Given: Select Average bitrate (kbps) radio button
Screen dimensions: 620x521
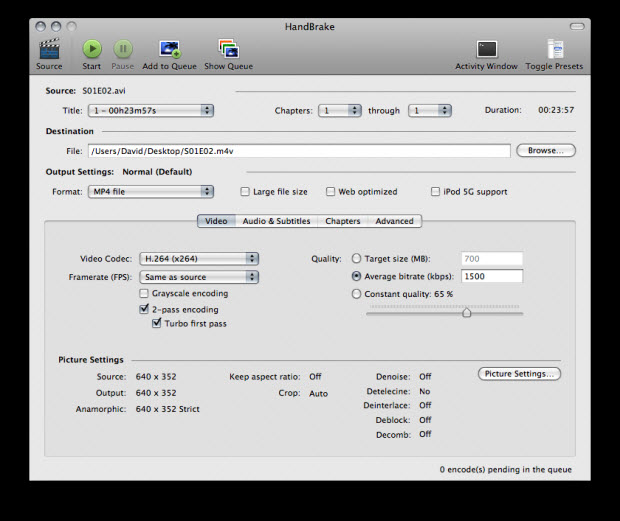Looking at the screenshot, I should click(356, 276).
